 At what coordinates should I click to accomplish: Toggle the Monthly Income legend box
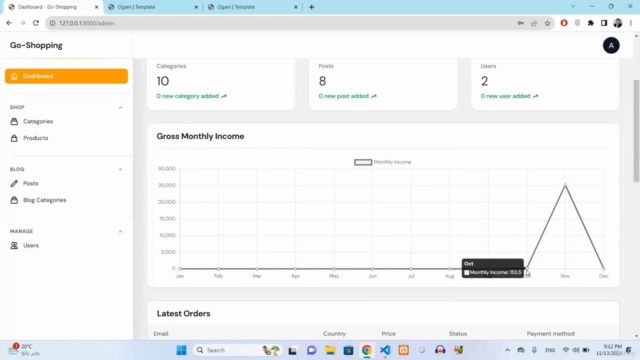363,162
